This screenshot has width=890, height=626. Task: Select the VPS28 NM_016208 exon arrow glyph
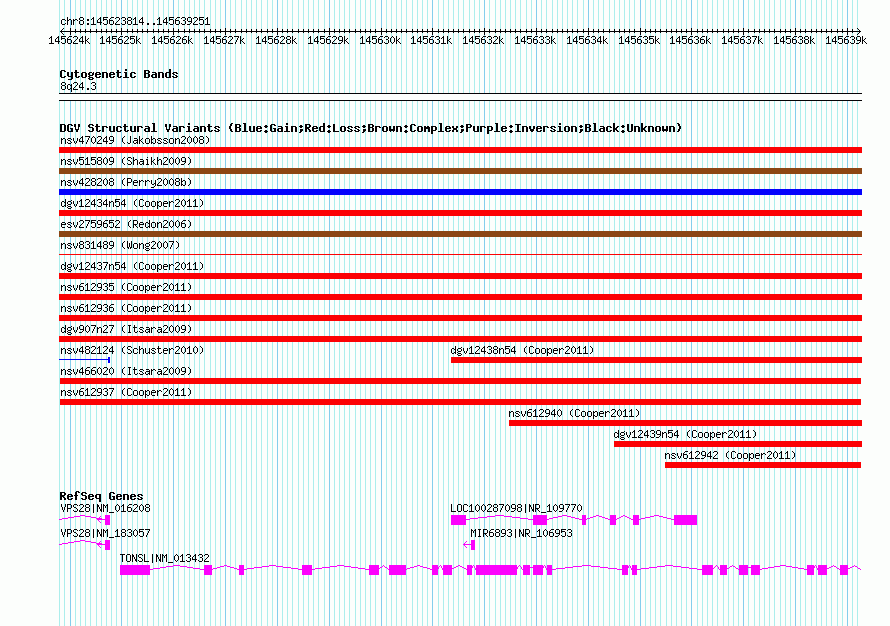103,520
